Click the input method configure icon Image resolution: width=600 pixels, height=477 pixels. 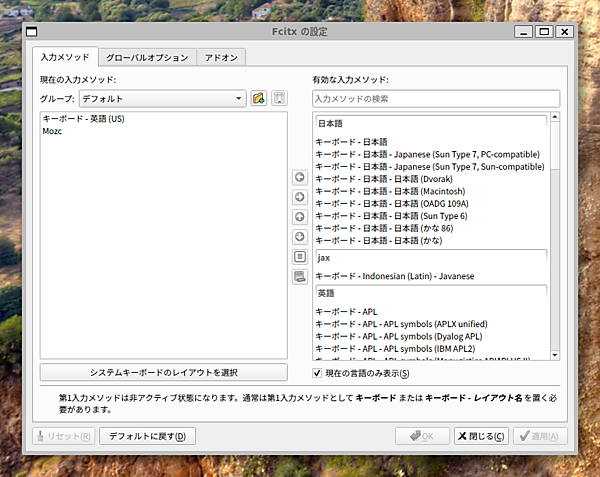coord(299,257)
